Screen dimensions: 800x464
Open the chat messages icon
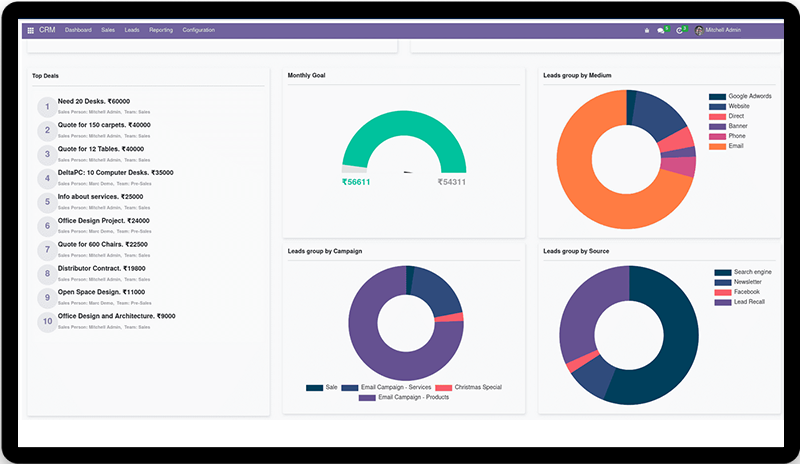[661, 30]
